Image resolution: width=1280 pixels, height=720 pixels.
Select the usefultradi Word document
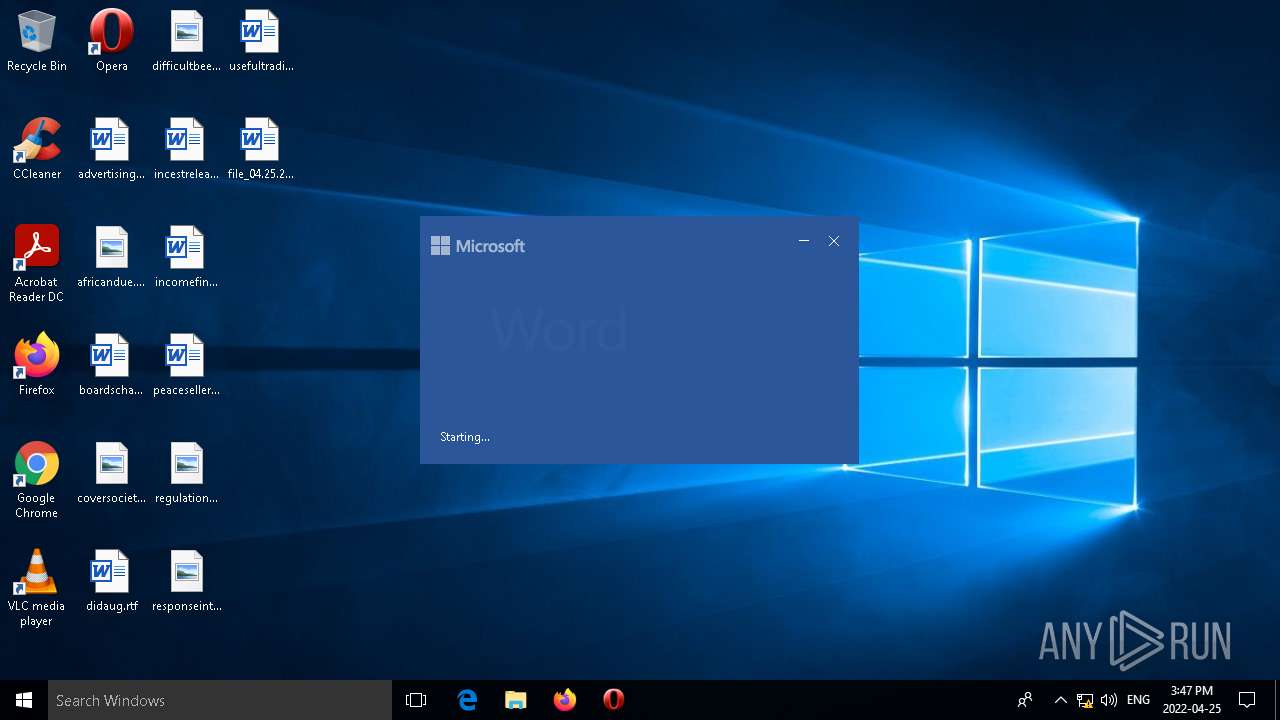[261, 41]
